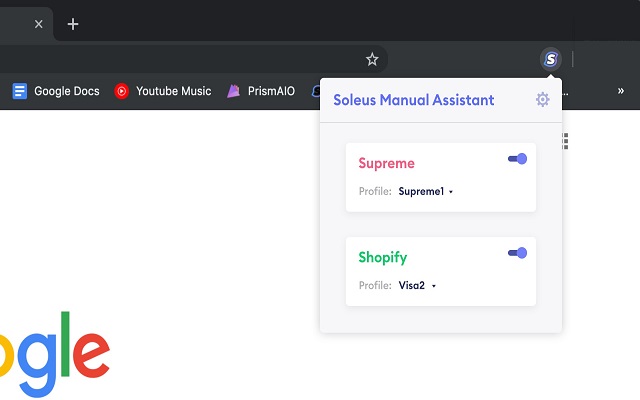Click the Soleus extension icon in toolbar
The image size is (640, 400).
tap(550, 59)
